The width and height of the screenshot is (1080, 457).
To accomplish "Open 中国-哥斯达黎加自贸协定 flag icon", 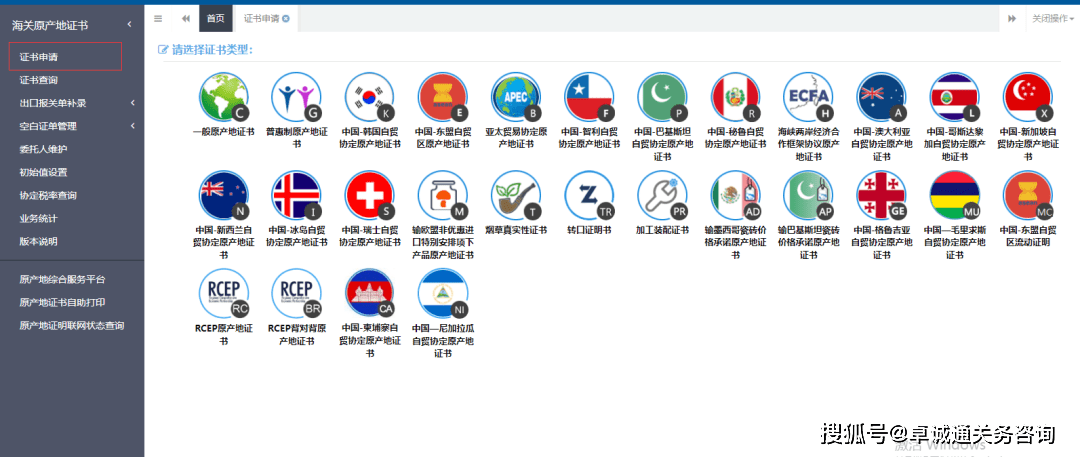I will 954,97.
